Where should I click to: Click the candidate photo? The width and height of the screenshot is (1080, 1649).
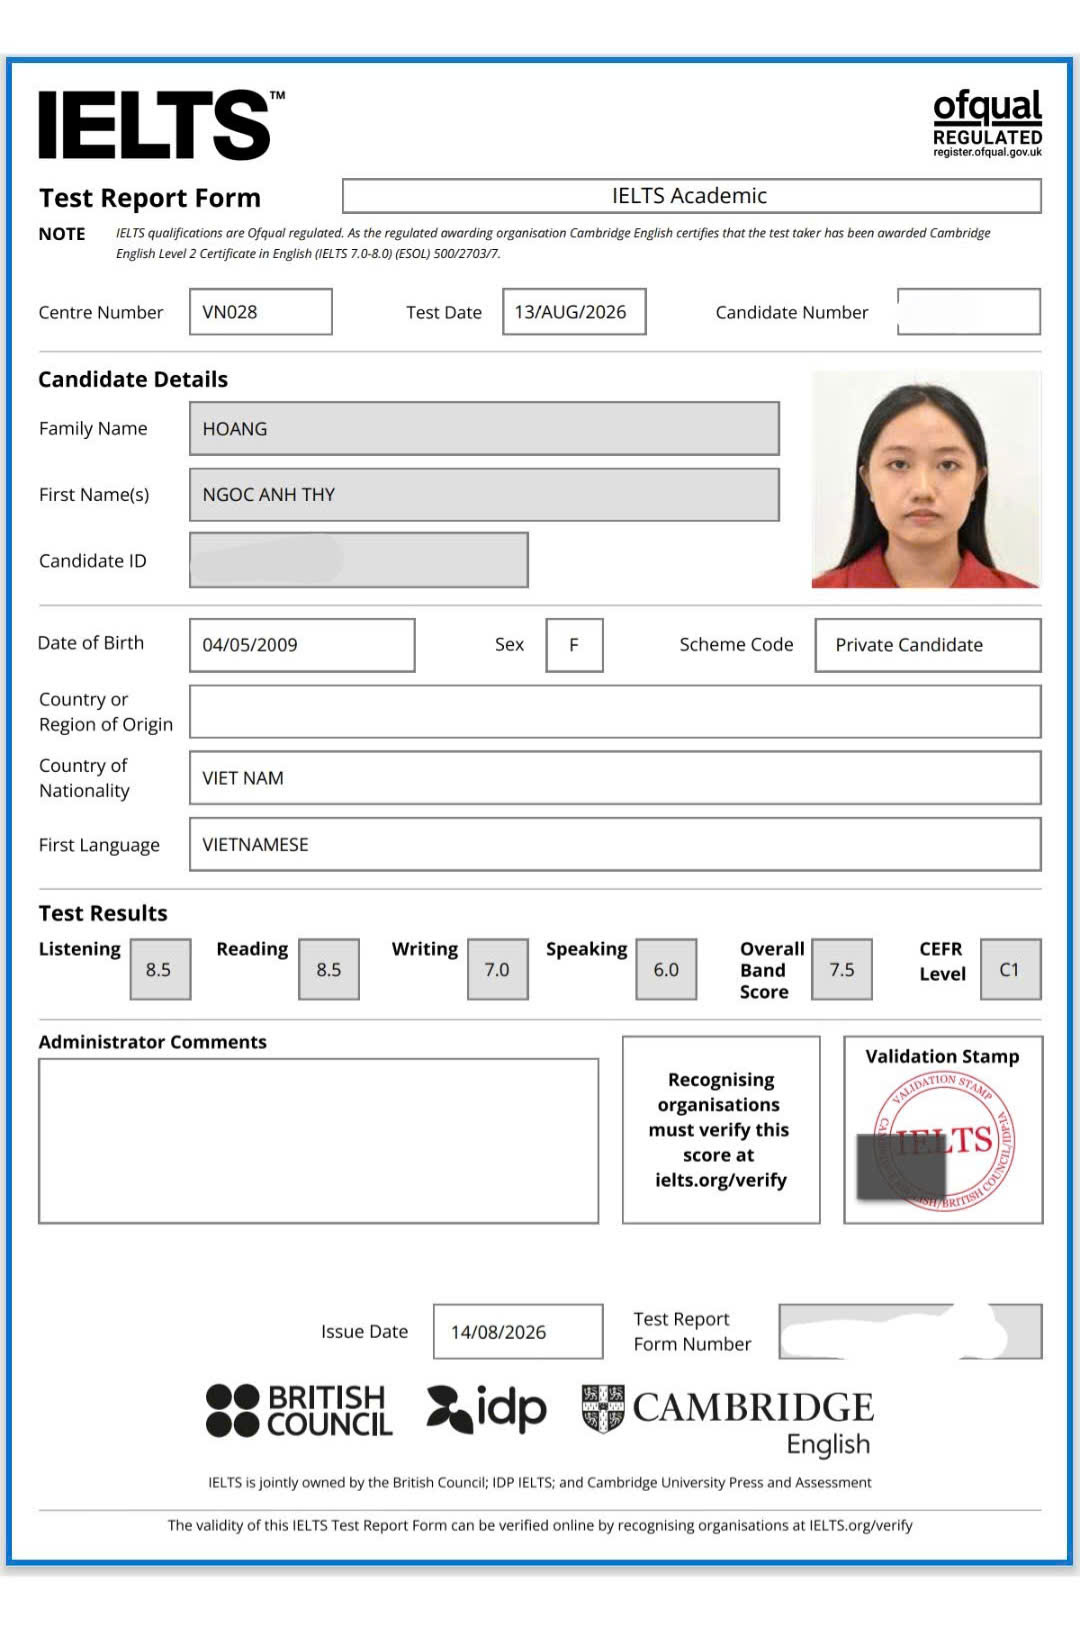coord(926,479)
